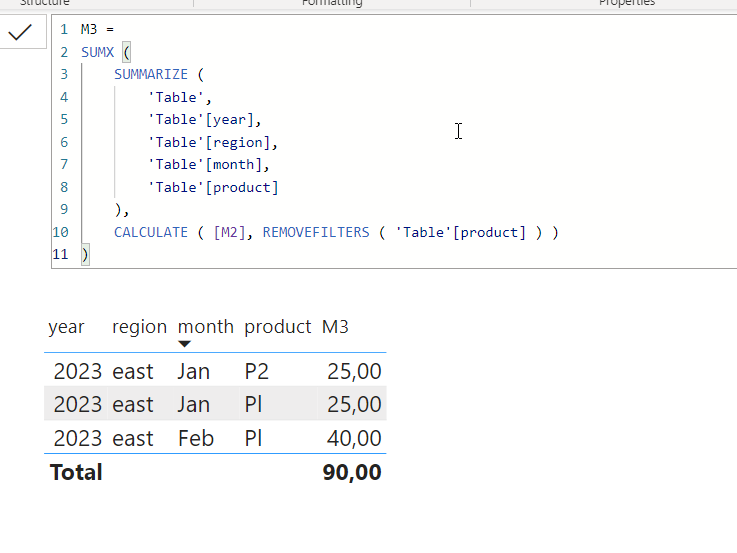Select the Feb month cell
737x553 pixels.
196,438
